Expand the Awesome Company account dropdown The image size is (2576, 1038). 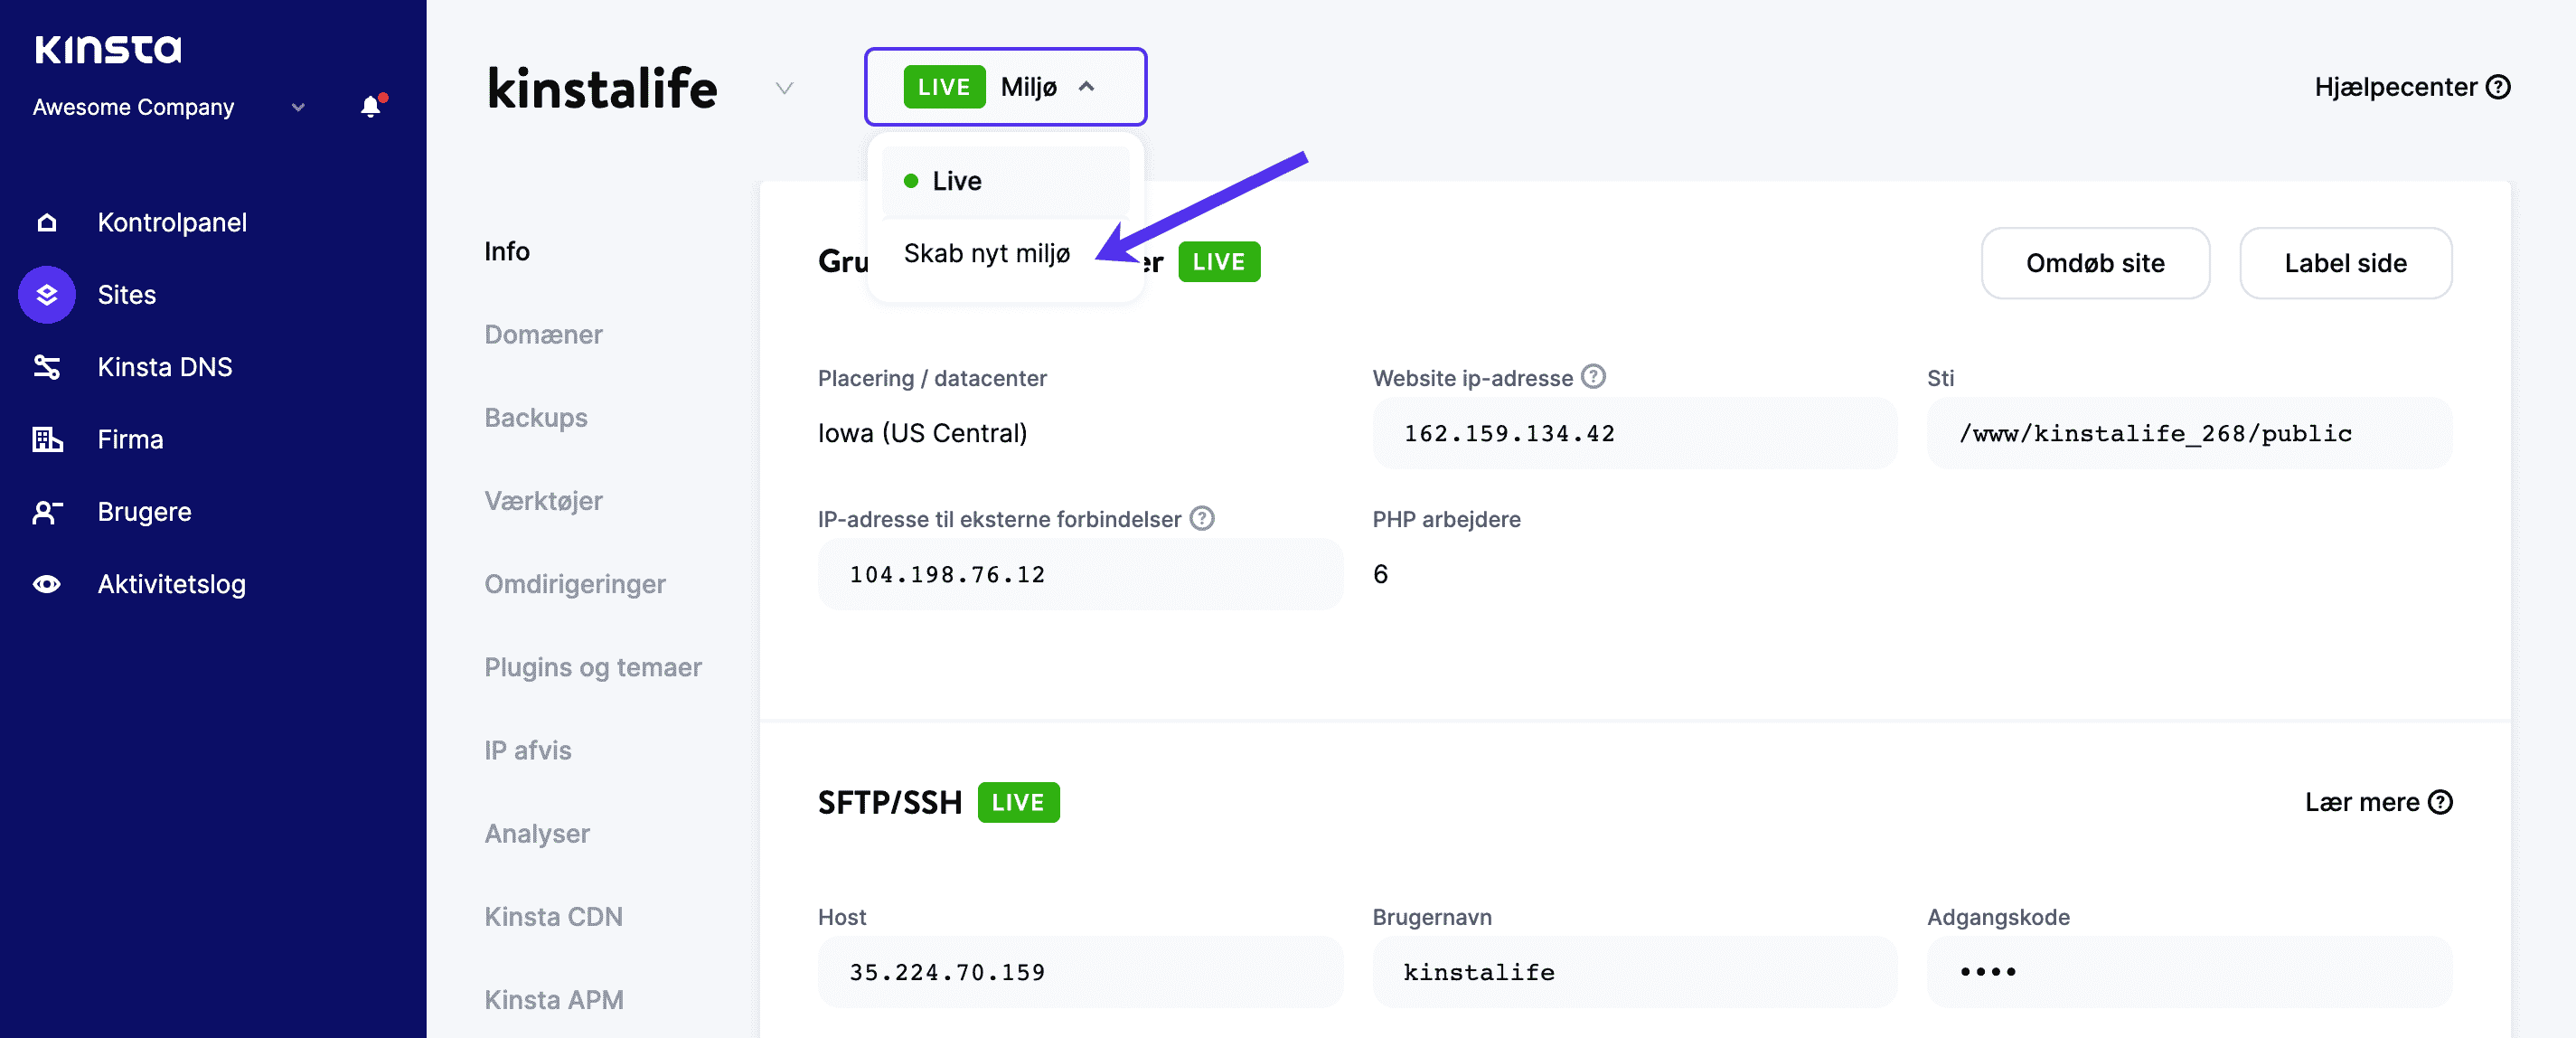click(x=297, y=107)
